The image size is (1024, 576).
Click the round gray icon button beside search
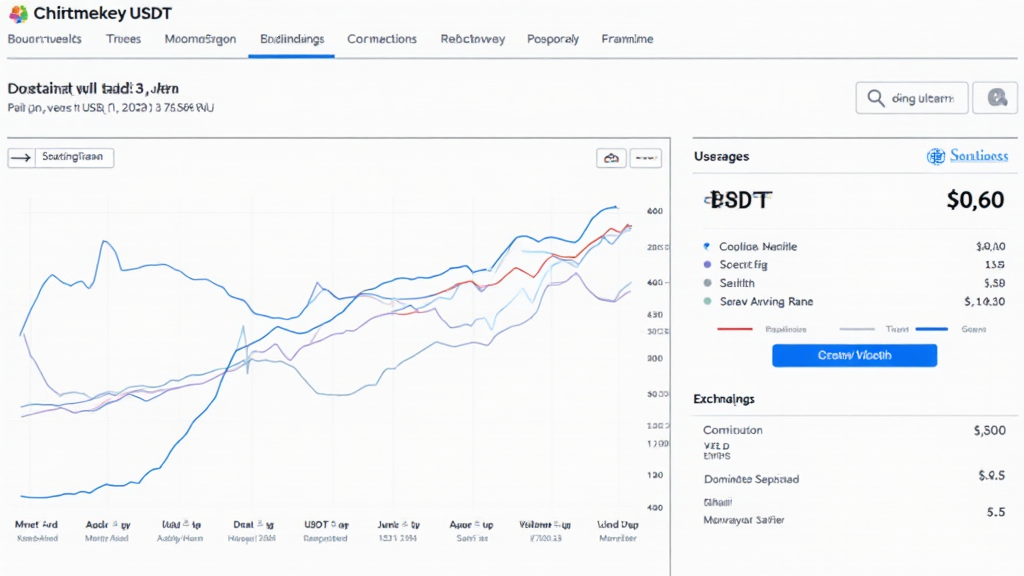pos(996,98)
